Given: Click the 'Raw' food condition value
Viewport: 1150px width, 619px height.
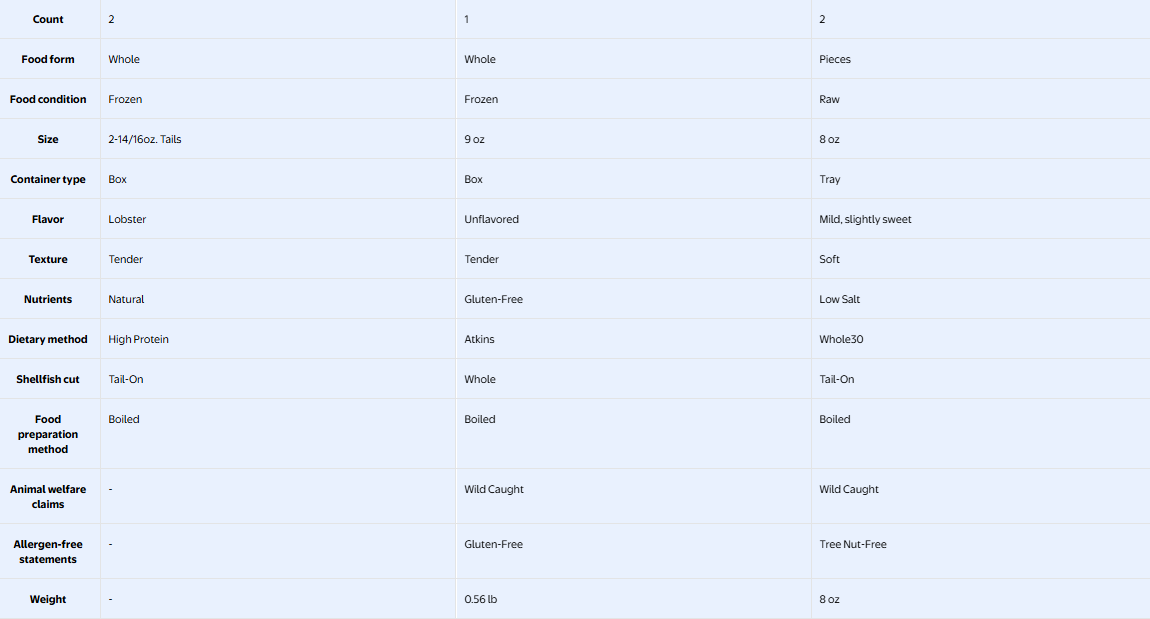Looking at the screenshot, I should pyautogui.click(x=829, y=100).
